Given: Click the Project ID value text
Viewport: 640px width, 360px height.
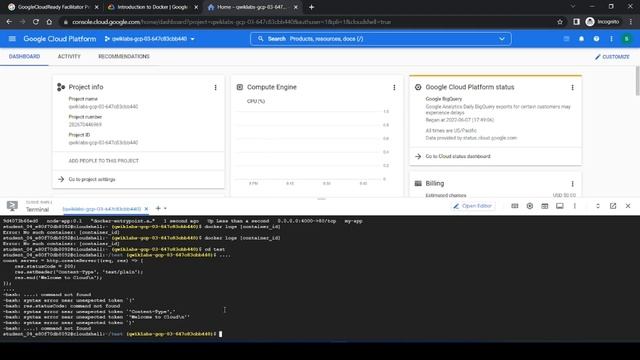Looking at the screenshot, I should pos(103,142).
